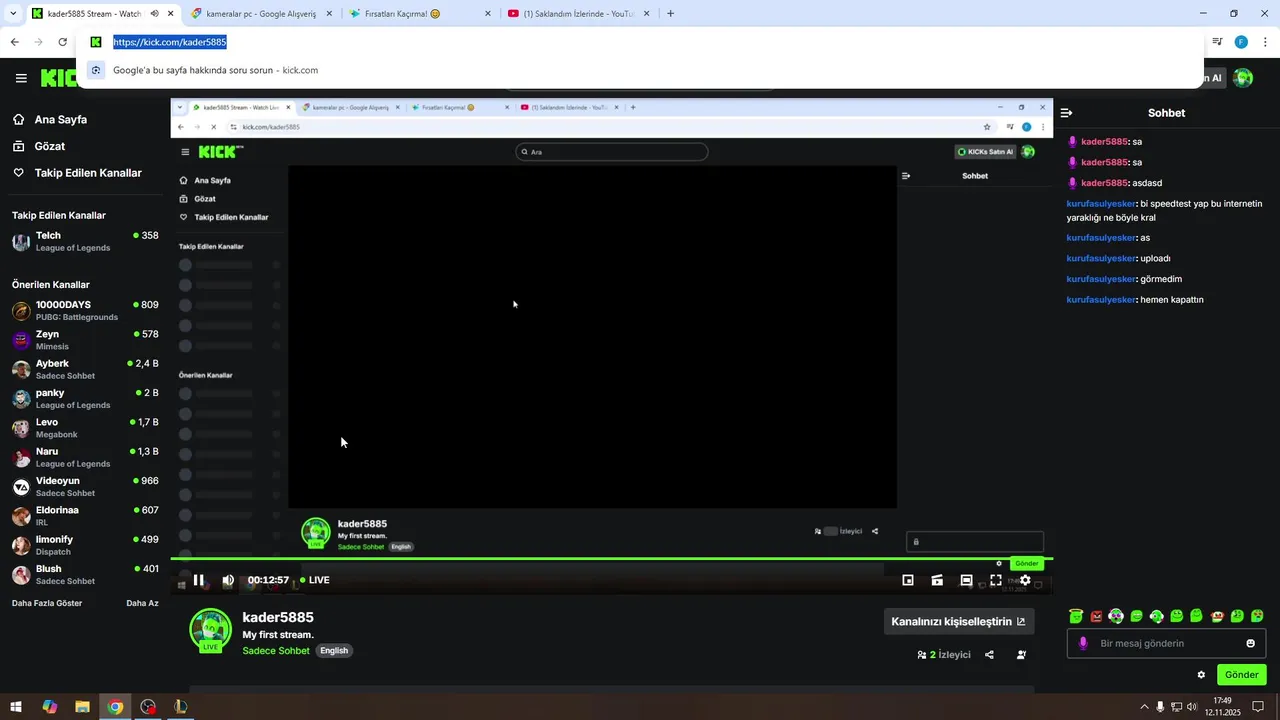Click the address bar URL field

[x=640, y=42]
